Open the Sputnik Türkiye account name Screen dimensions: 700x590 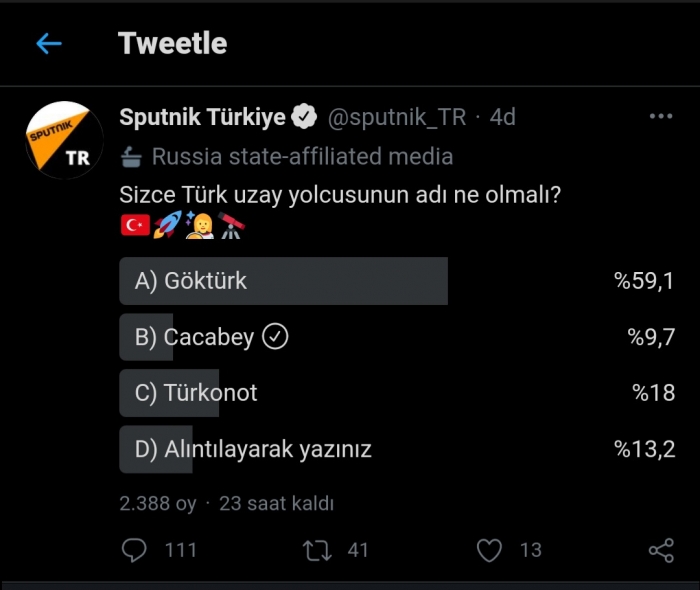pos(203,117)
